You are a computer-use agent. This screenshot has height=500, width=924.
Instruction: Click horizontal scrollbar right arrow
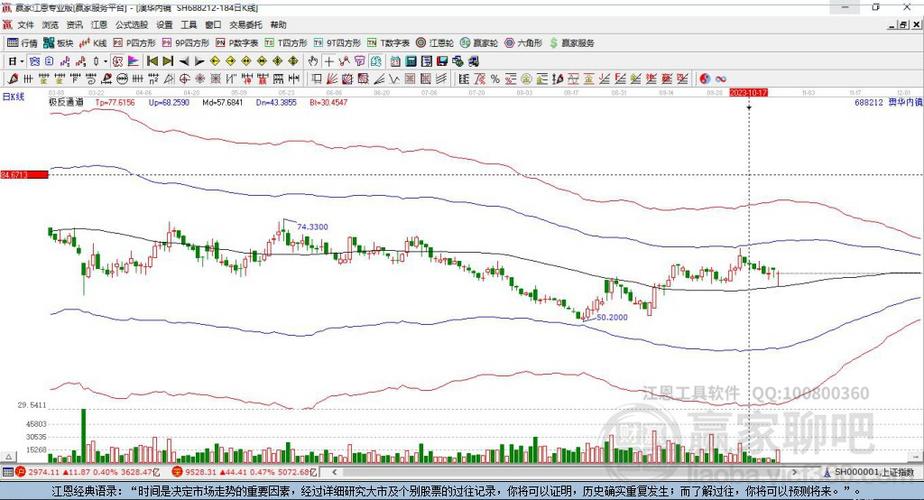(794, 472)
